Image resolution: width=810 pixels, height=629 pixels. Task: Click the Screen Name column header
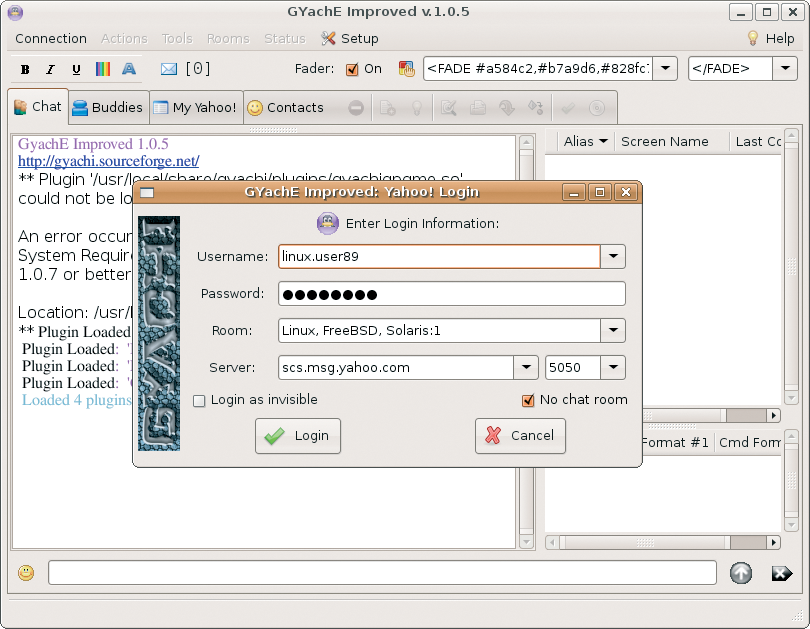tap(672, 141)
